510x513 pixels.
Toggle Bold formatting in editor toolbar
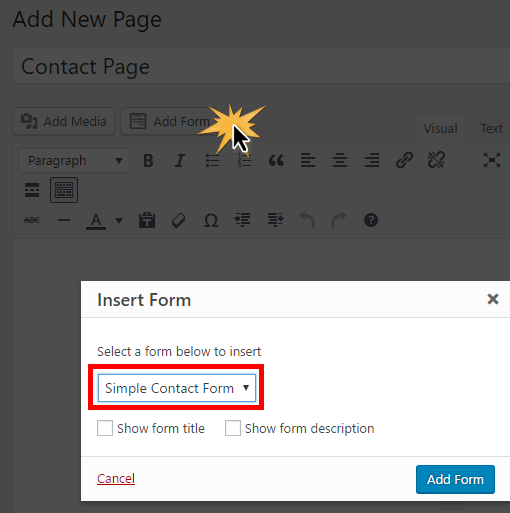[x=148, y=161]
